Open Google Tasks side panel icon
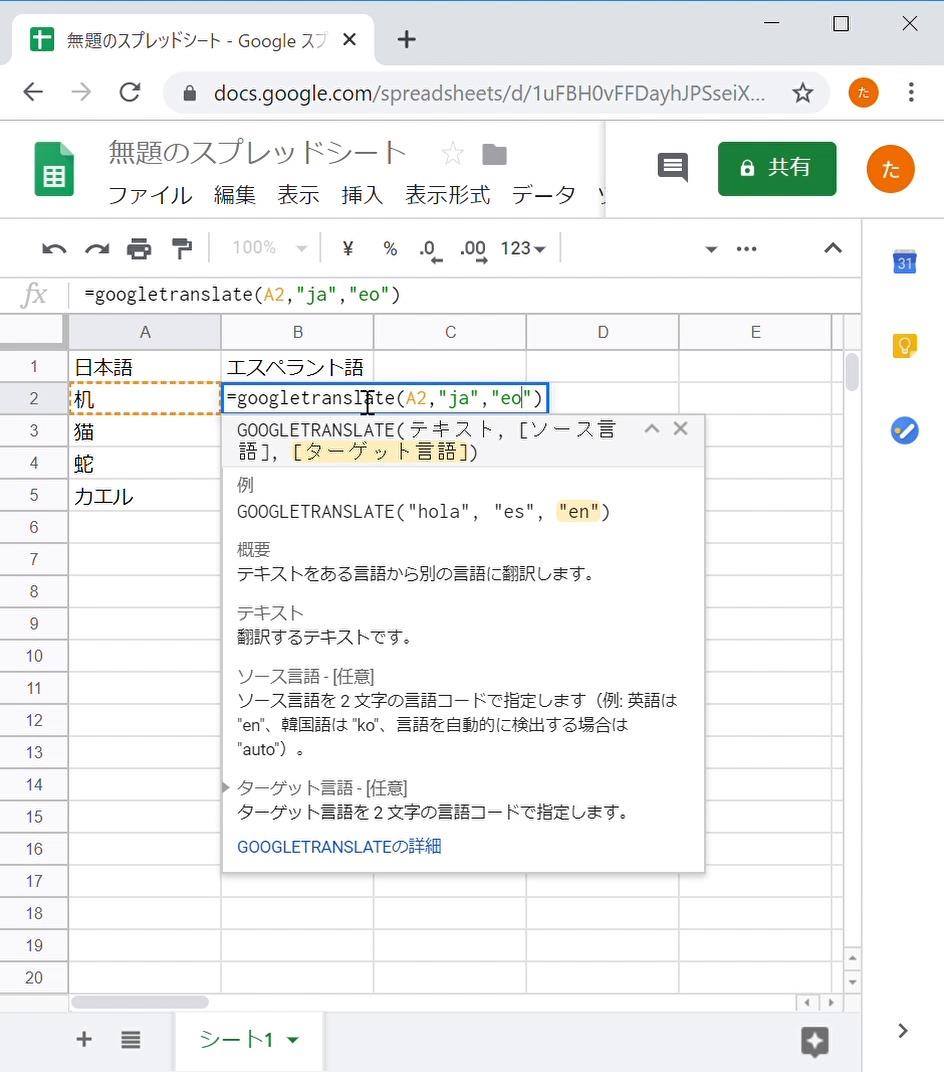 (x=904, y=431)
